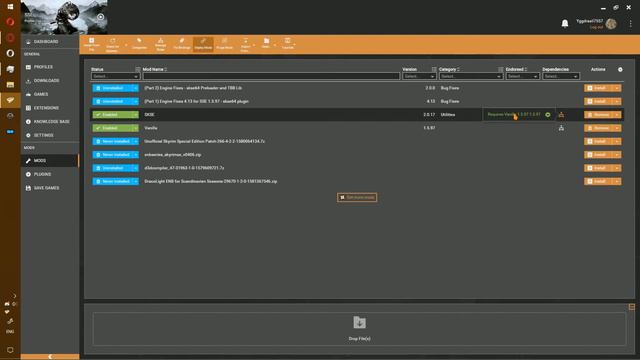Open the Category filter dropdown
640x360 pixels.
(470, 76)
